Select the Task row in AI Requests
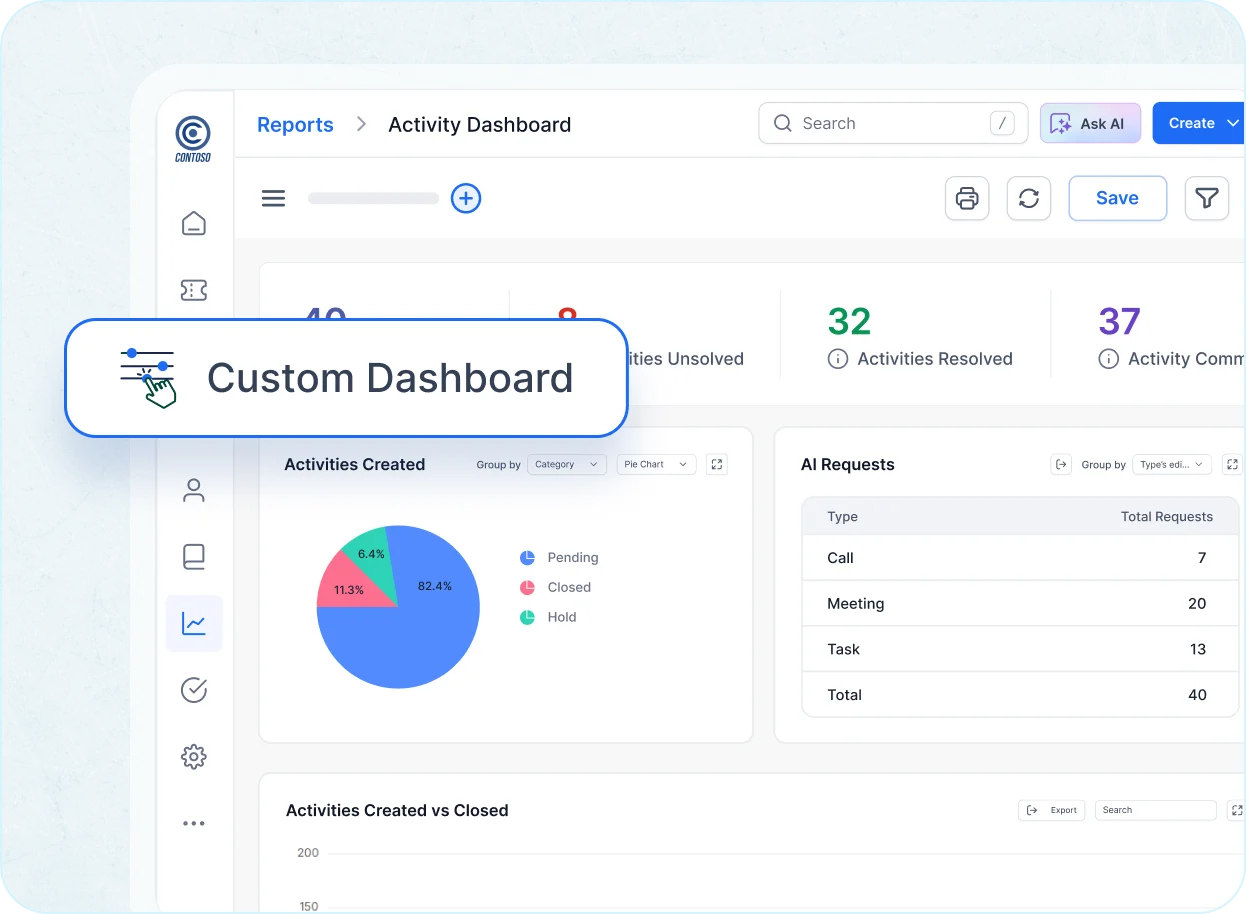The width and height of the screenshot is (1246, 914). point(1020,649)
